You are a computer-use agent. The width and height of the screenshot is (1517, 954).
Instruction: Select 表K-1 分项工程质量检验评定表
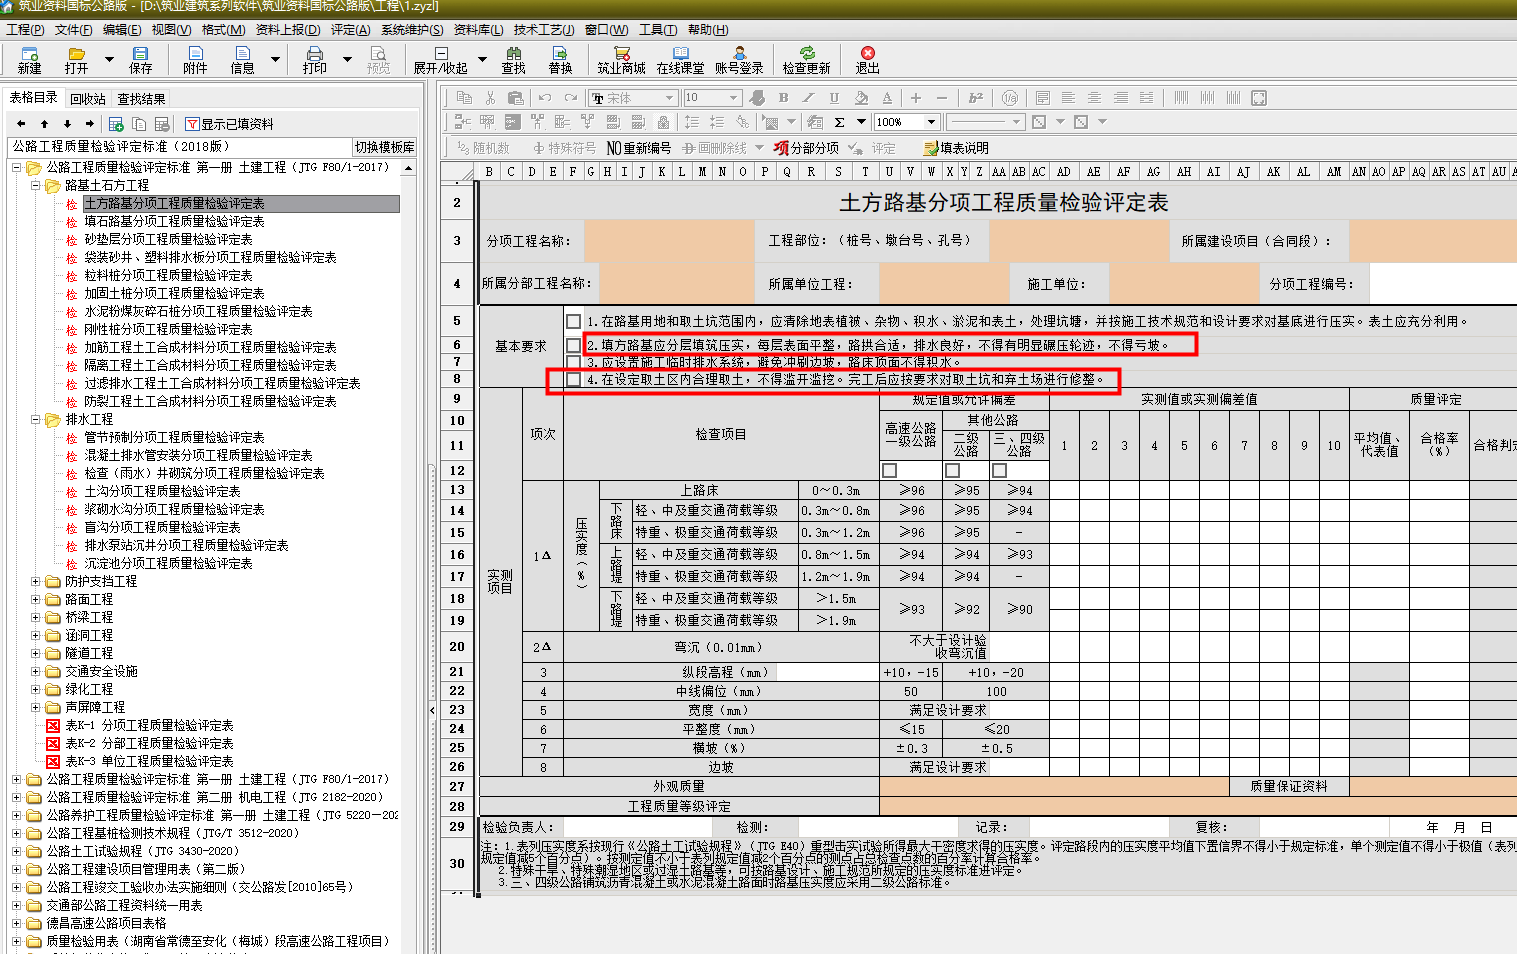149,725
